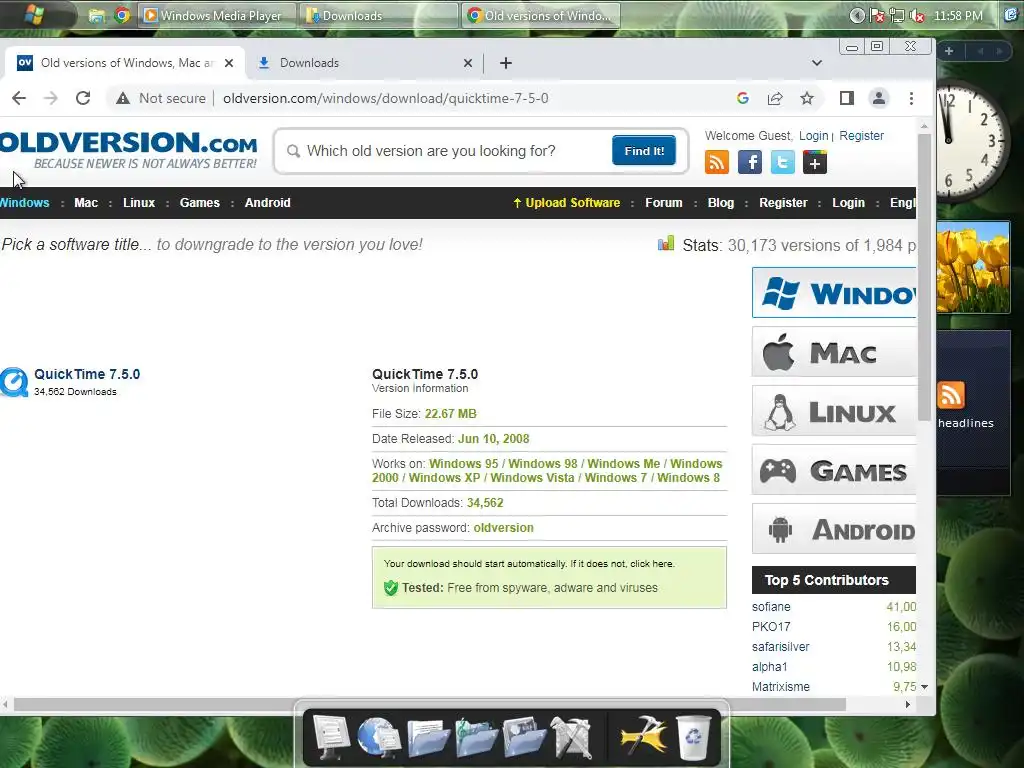Click the hammer tool icon in dock
This screenshot has height=768, width=1024.
(x=644, y=738)
